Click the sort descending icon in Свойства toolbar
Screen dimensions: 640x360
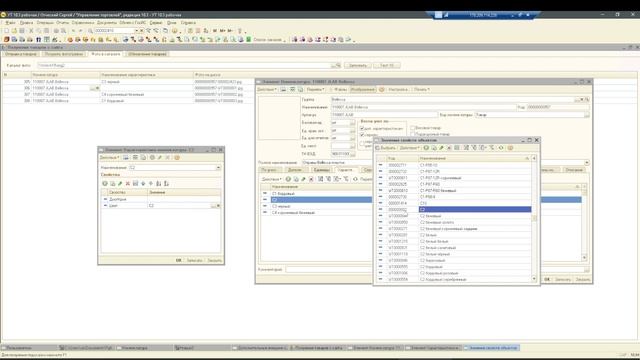167,184
